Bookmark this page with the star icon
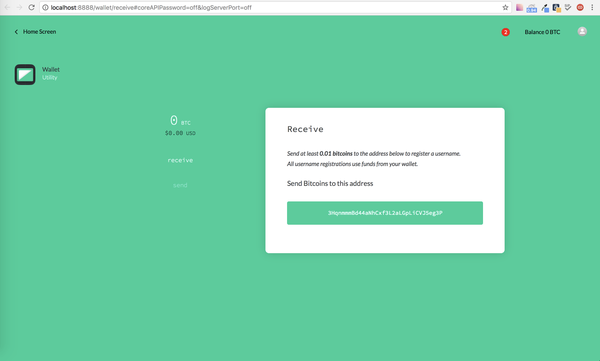Image resolution: width=600 pixels, height=361 pixels. (x=505, y=7)
